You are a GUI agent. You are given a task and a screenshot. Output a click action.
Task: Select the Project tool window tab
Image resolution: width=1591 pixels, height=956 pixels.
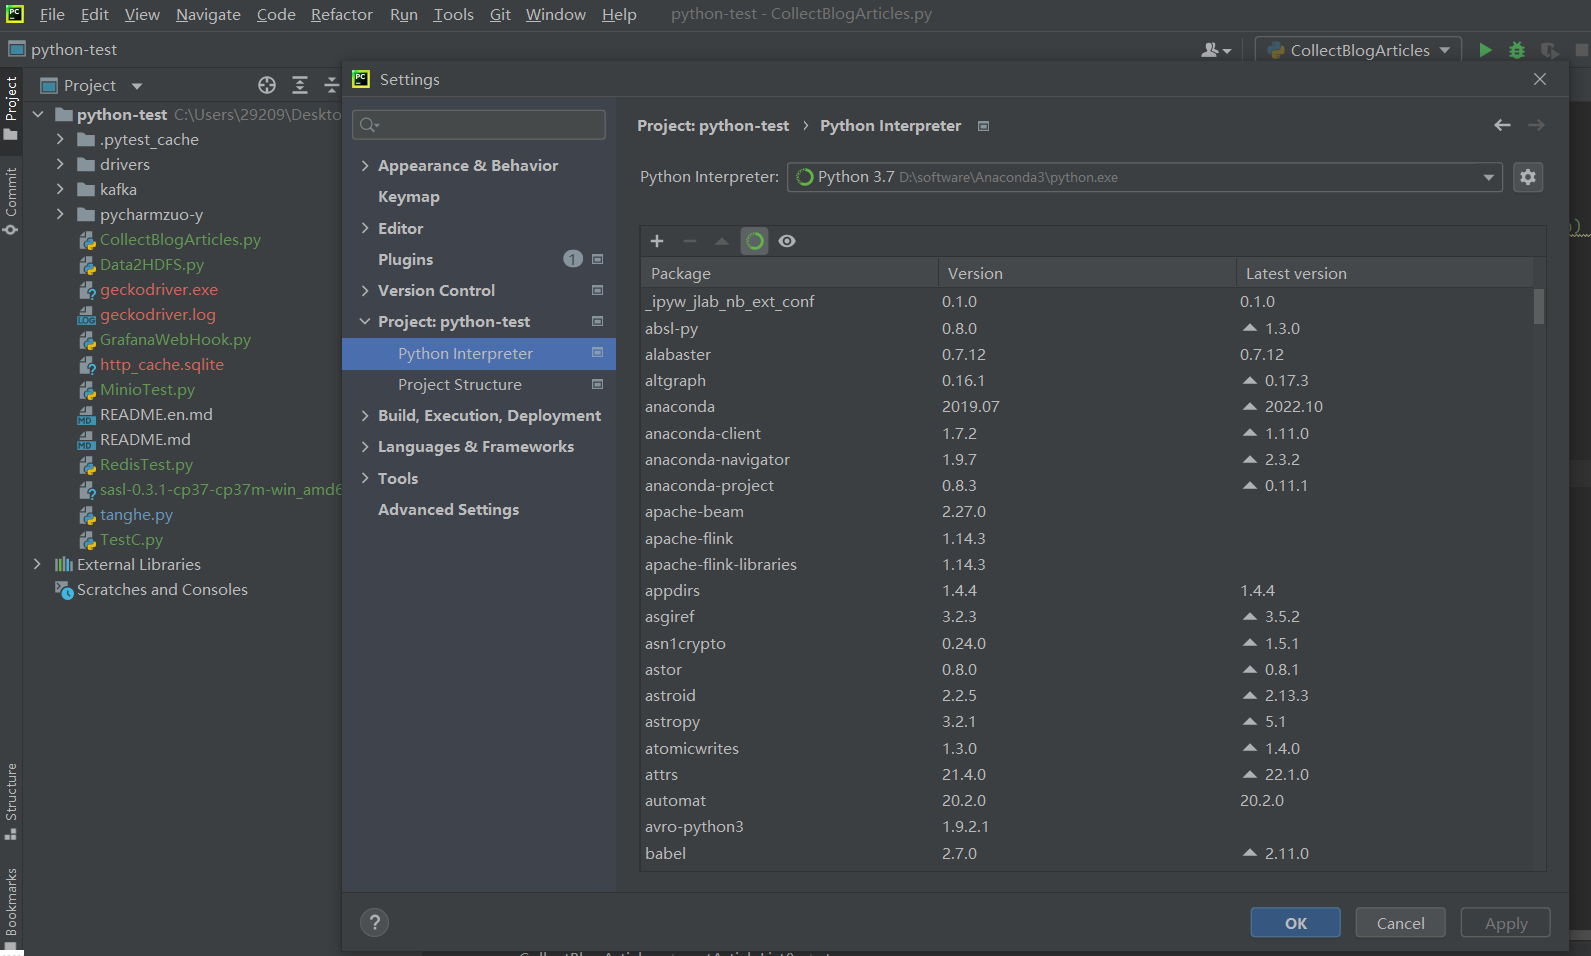coord(11,108)
